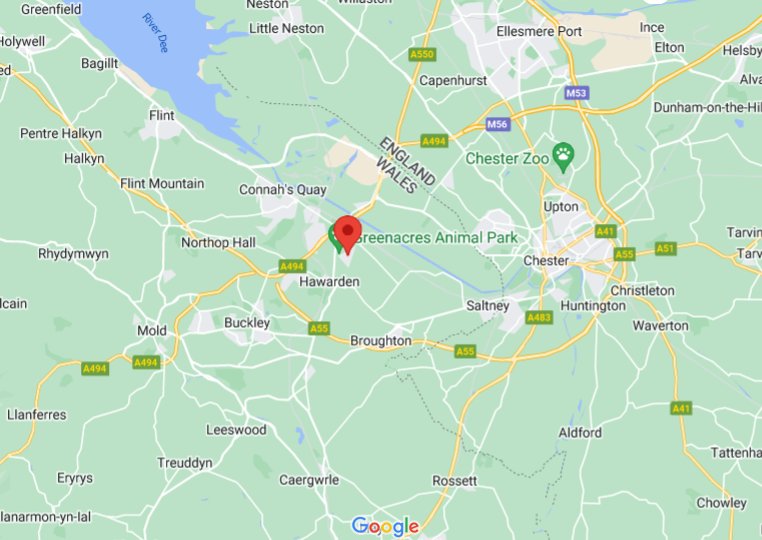Screen dimensions: 762x540
Task: Click the Buckley town label
Action: tap(247, 323)
